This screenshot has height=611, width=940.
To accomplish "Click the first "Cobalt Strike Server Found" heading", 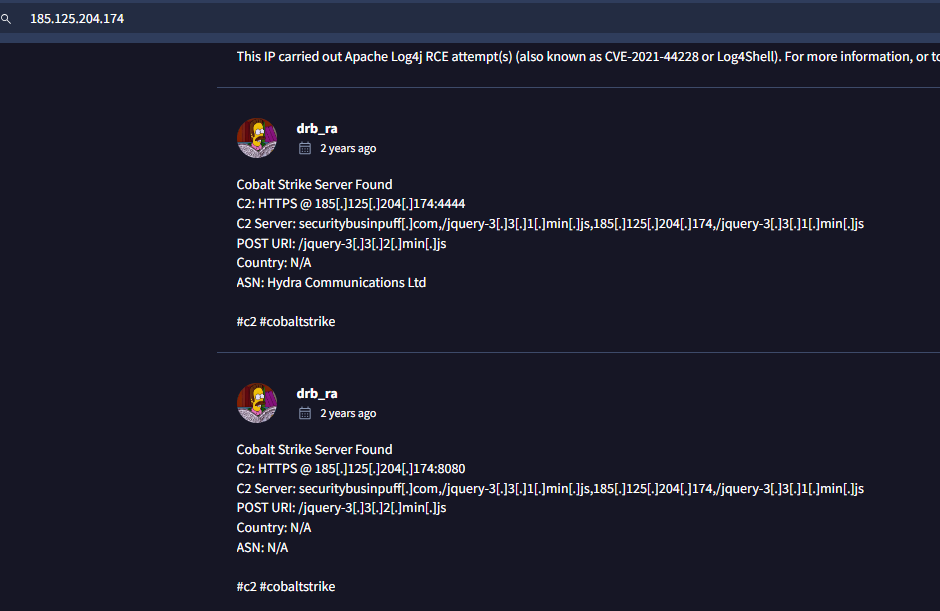I will (314, 184).
